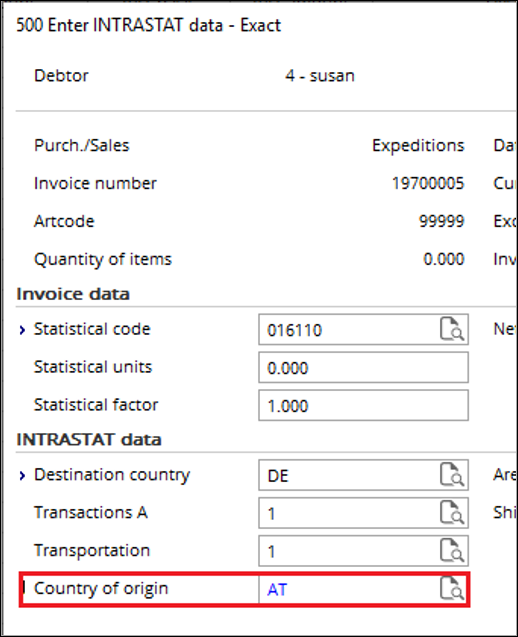
Task: Select the invoice number 19700005
Action: click(x=428, y=183)
